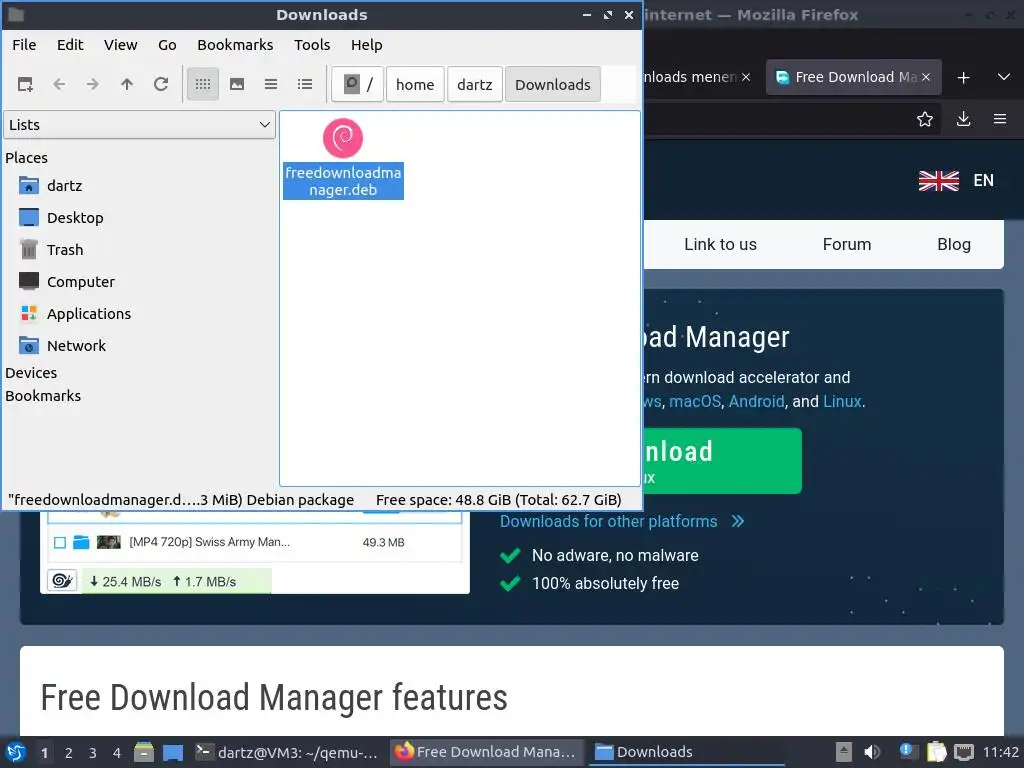
Task: Open the clipboard tray icon
Action: (x=936, y=752)
